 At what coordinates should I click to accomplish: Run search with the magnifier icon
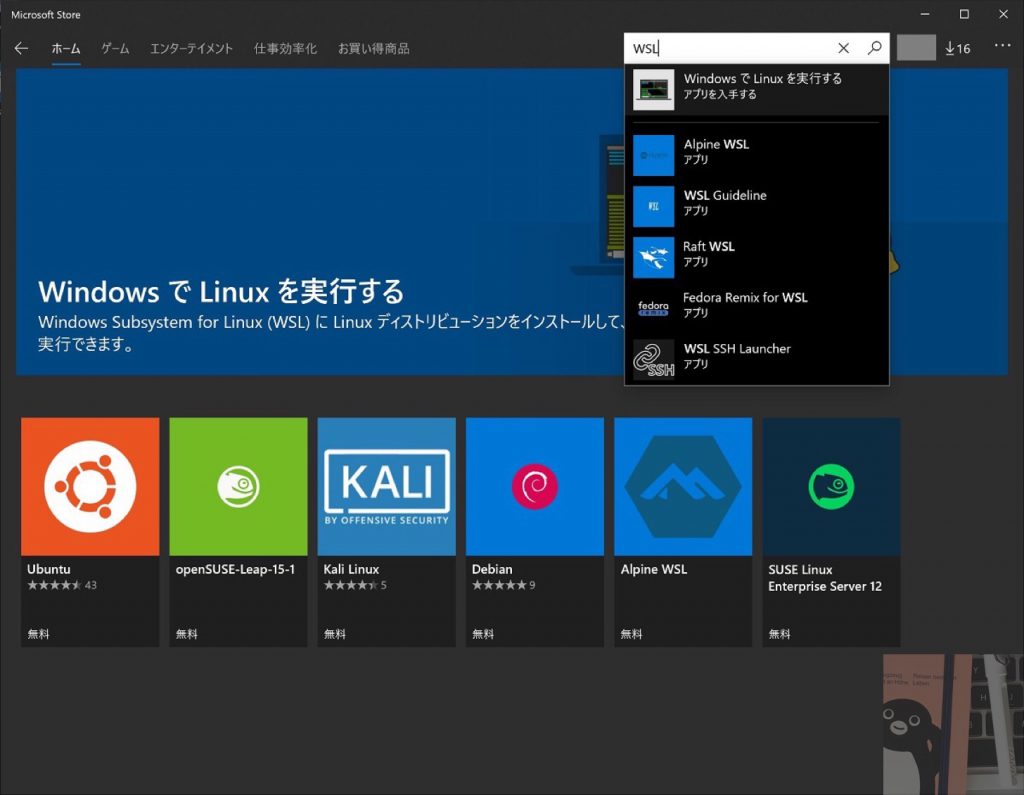[874, 48]
